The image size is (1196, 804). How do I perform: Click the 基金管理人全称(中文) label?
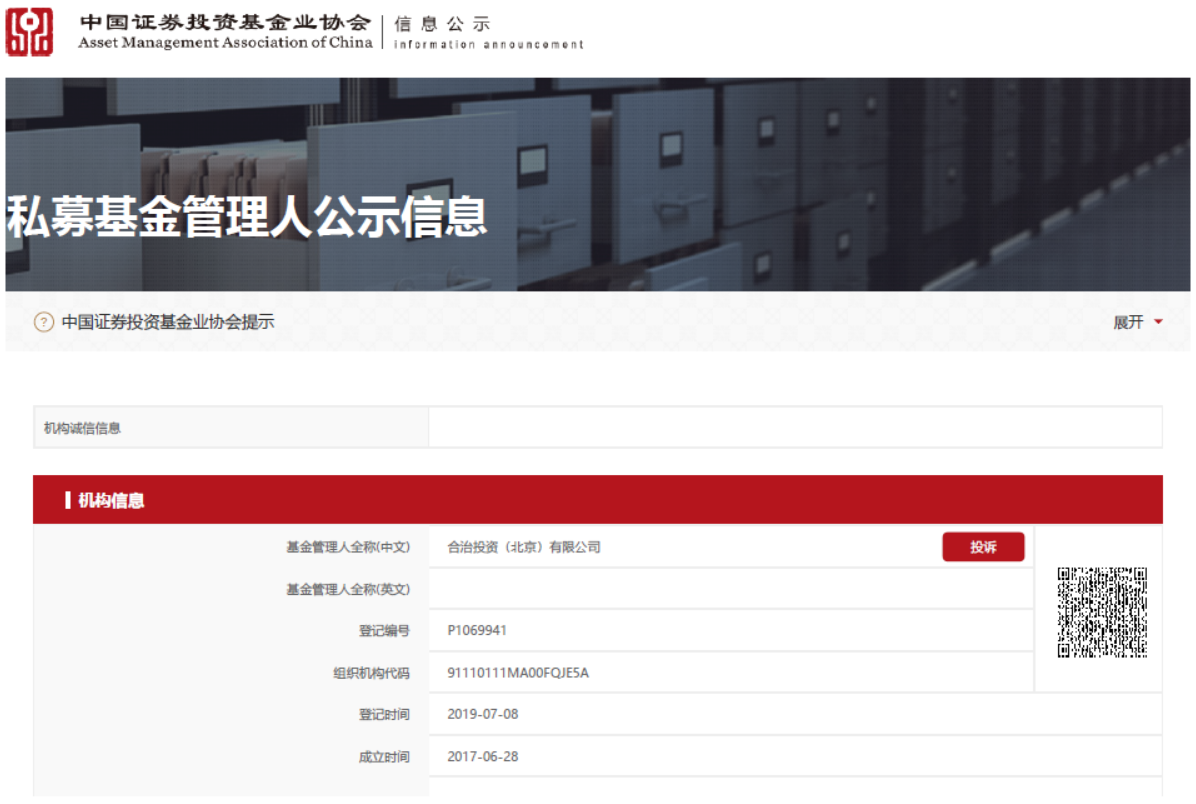coord(348,547)
